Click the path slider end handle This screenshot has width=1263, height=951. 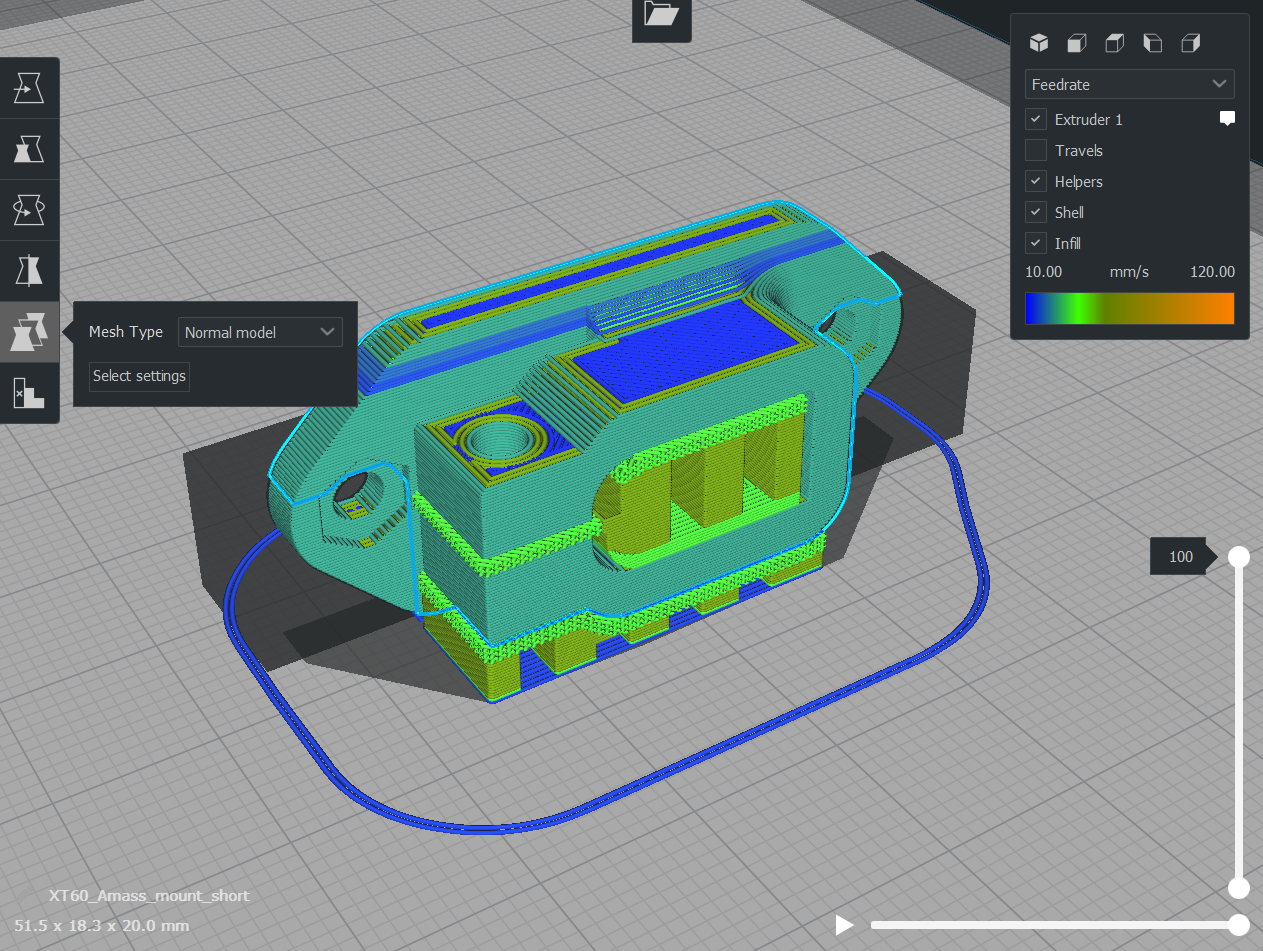click(1239, 925)
